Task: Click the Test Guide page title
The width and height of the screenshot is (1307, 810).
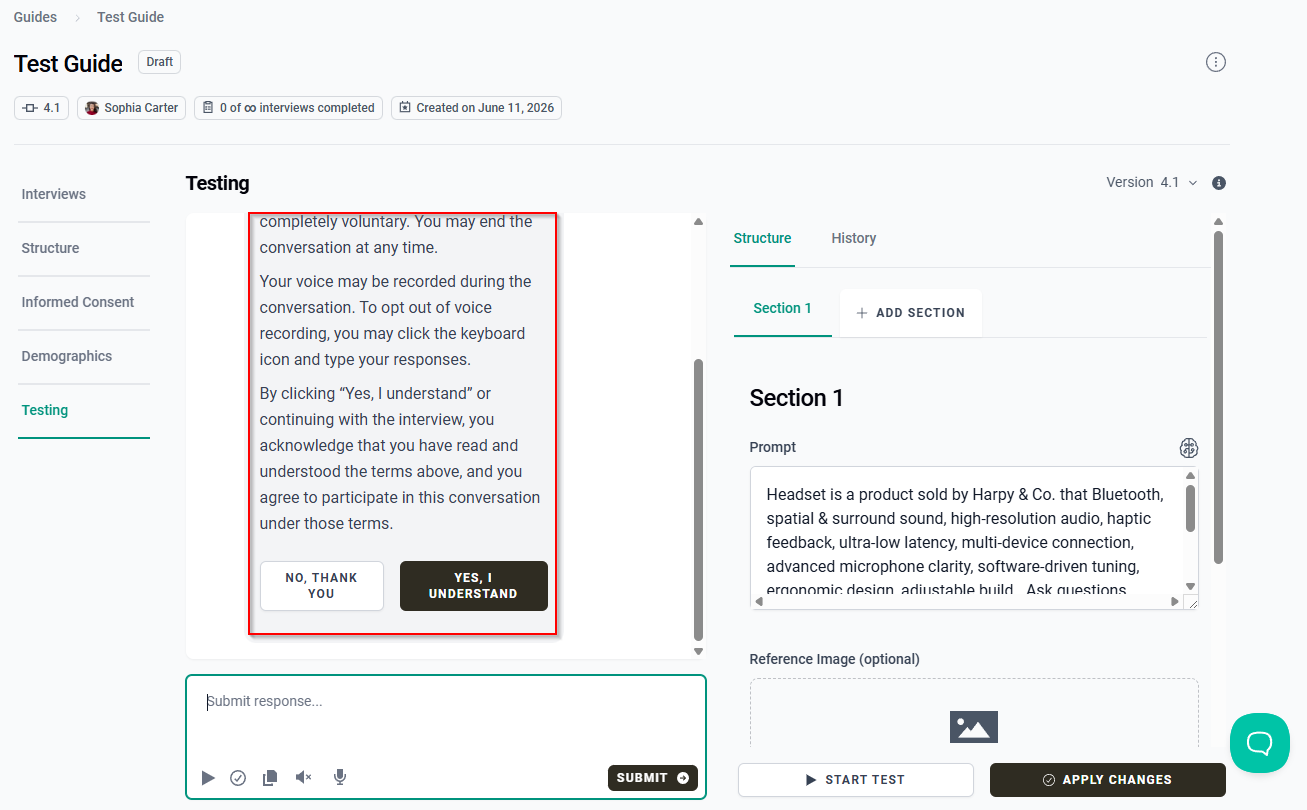Action: pyautogui.click(x=69, y=64)
